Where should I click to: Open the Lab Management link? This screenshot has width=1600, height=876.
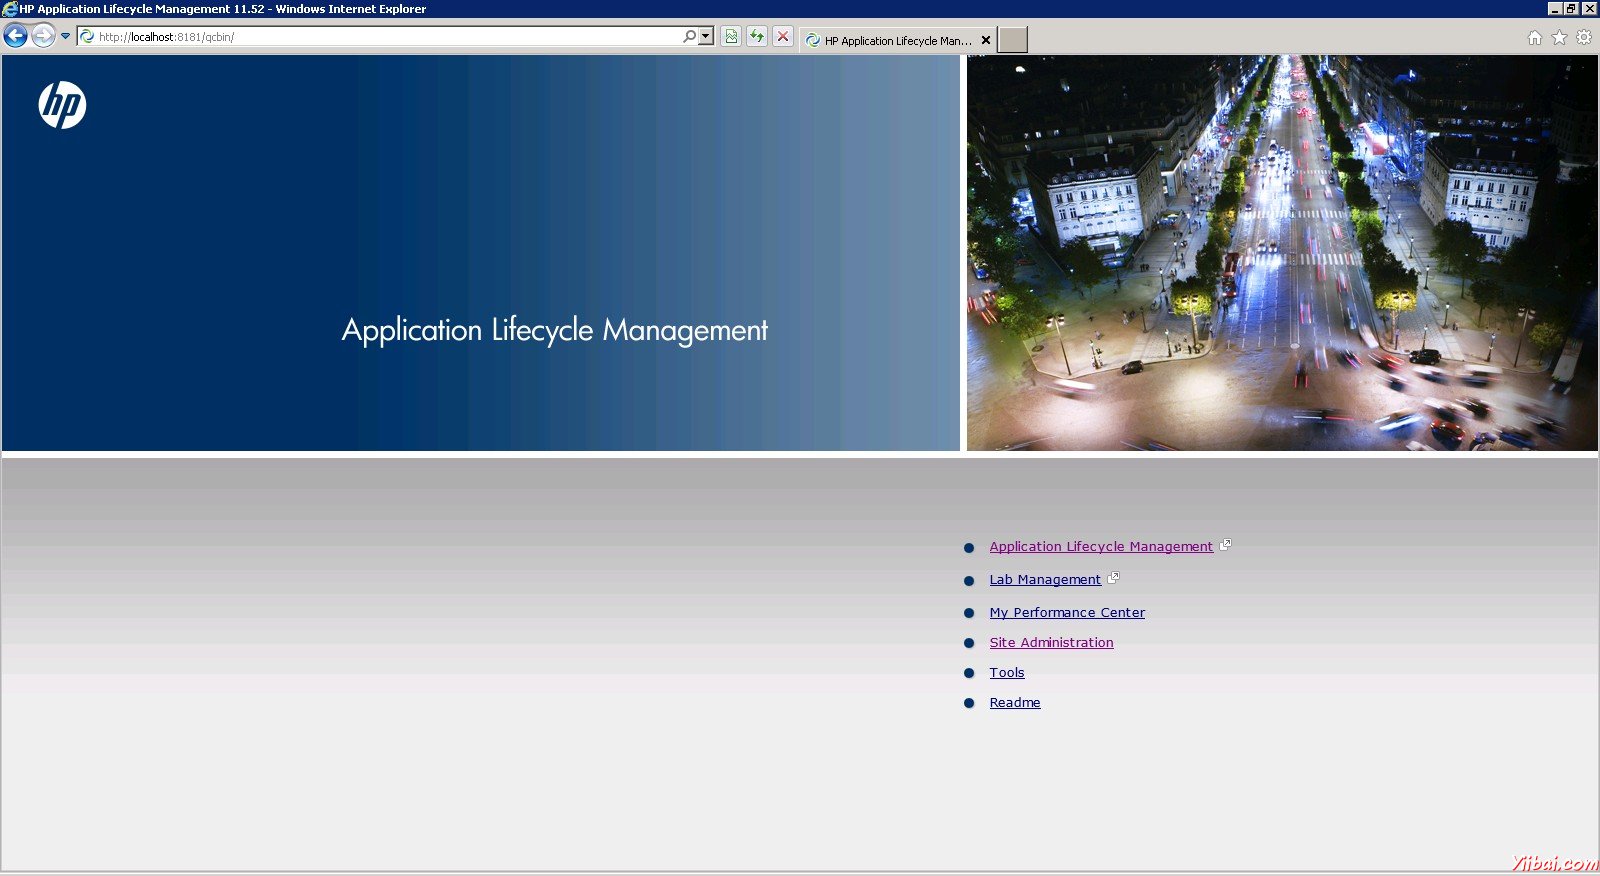1045,580
